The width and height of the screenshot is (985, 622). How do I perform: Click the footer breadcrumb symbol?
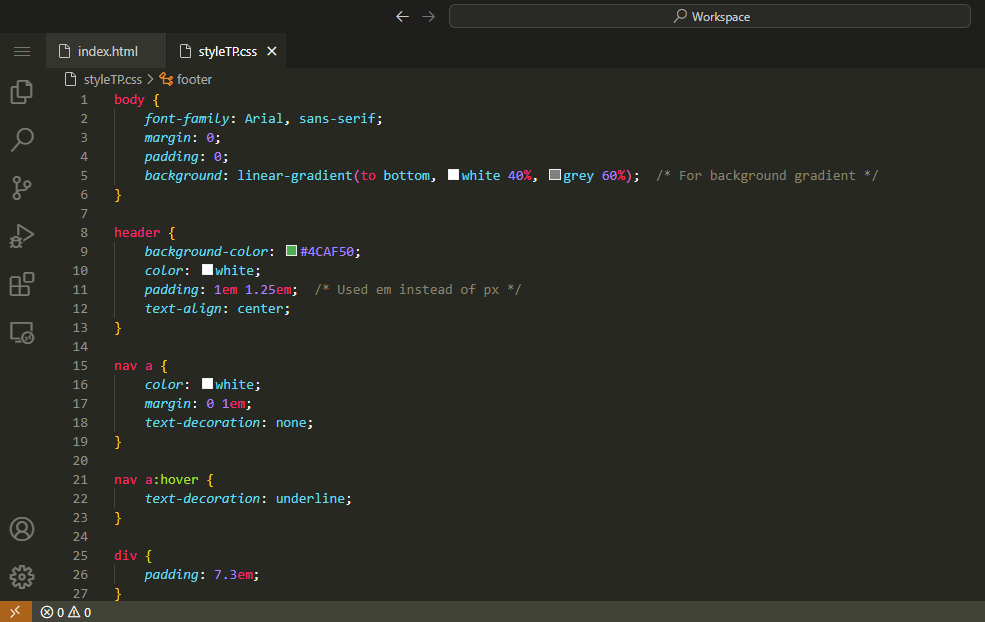[x=194, y=79]
